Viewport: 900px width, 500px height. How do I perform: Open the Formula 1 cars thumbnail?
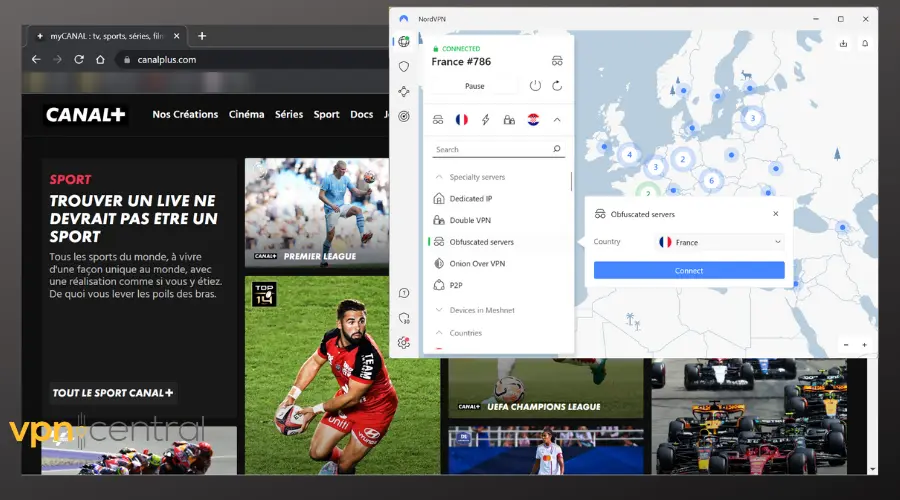[749, 416]
